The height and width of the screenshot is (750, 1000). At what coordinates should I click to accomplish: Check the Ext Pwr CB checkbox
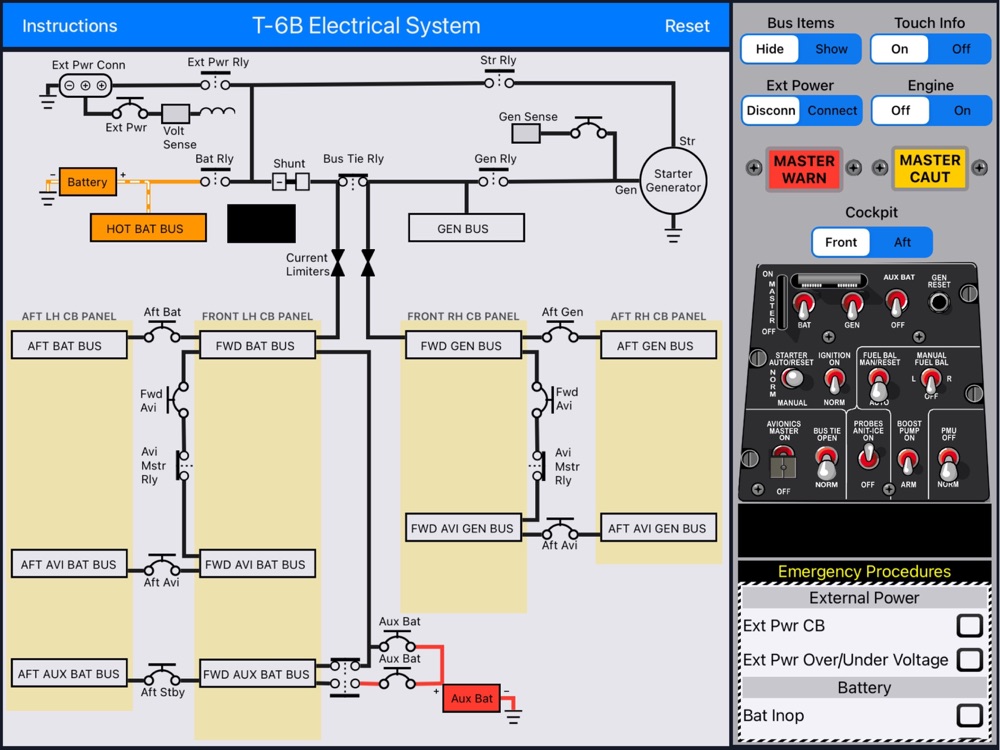(969, 626)
